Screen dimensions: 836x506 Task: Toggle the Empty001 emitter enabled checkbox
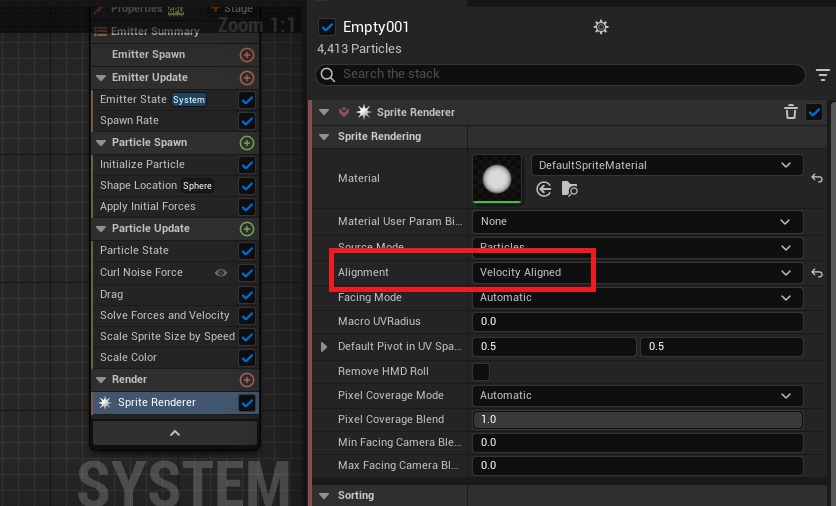(326, 27)
